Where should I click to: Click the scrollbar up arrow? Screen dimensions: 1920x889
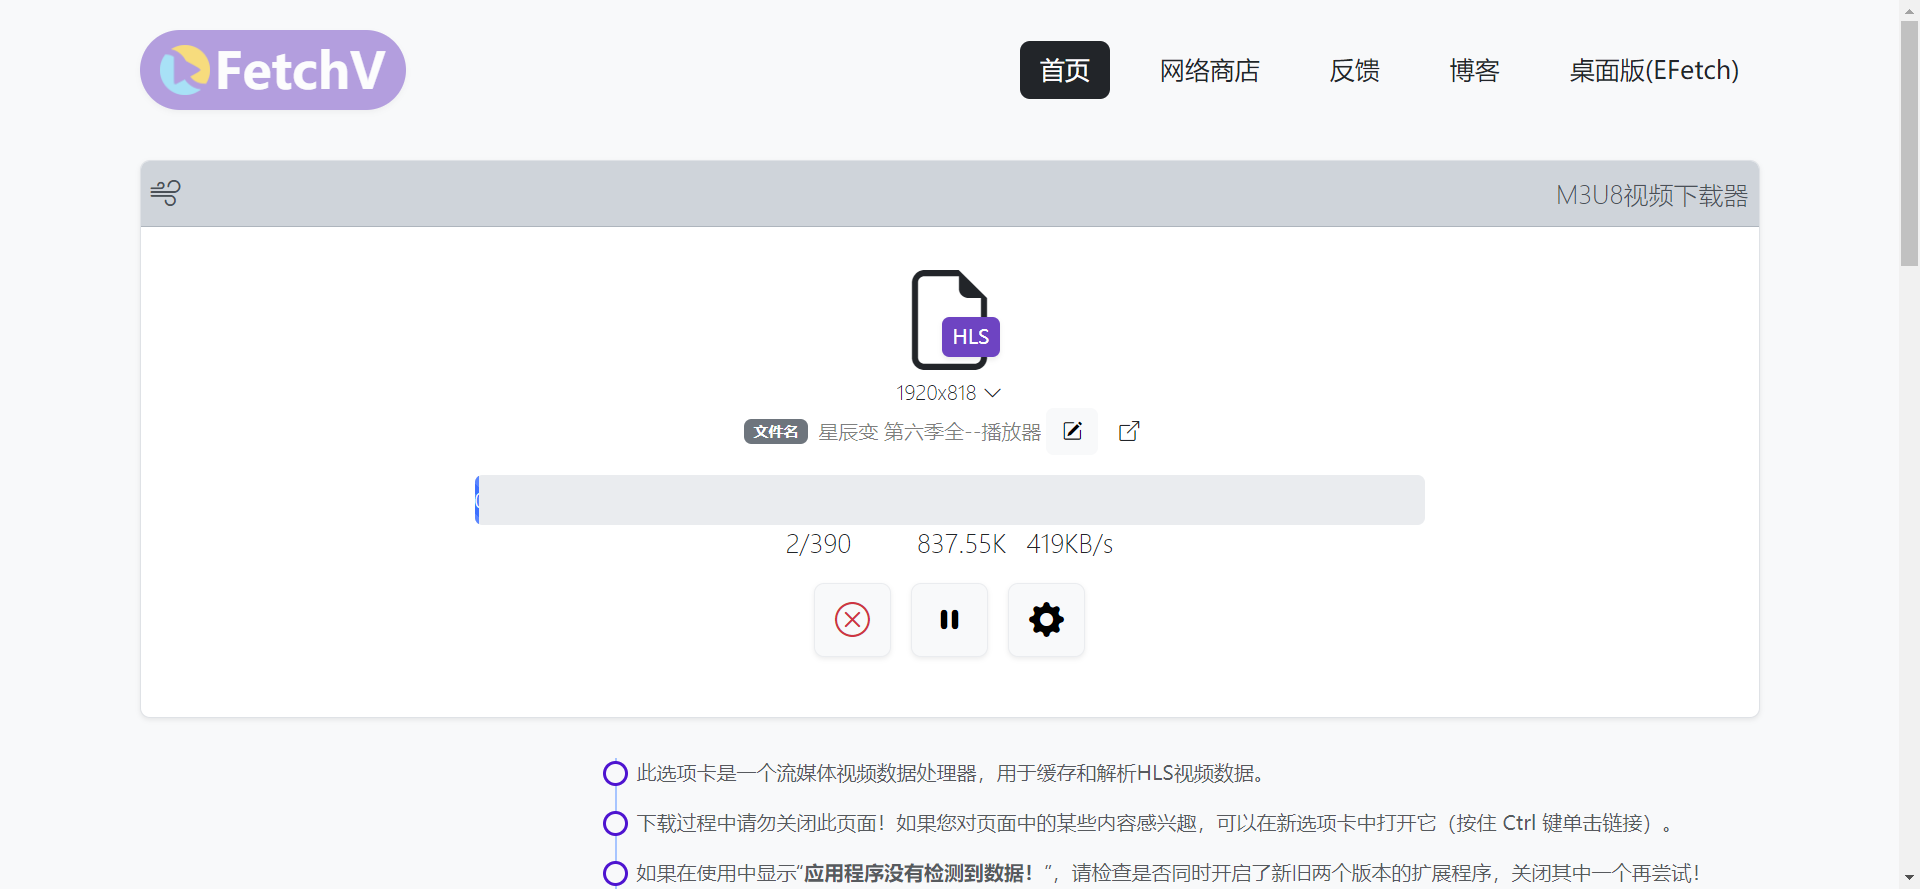click(1909, 9)
